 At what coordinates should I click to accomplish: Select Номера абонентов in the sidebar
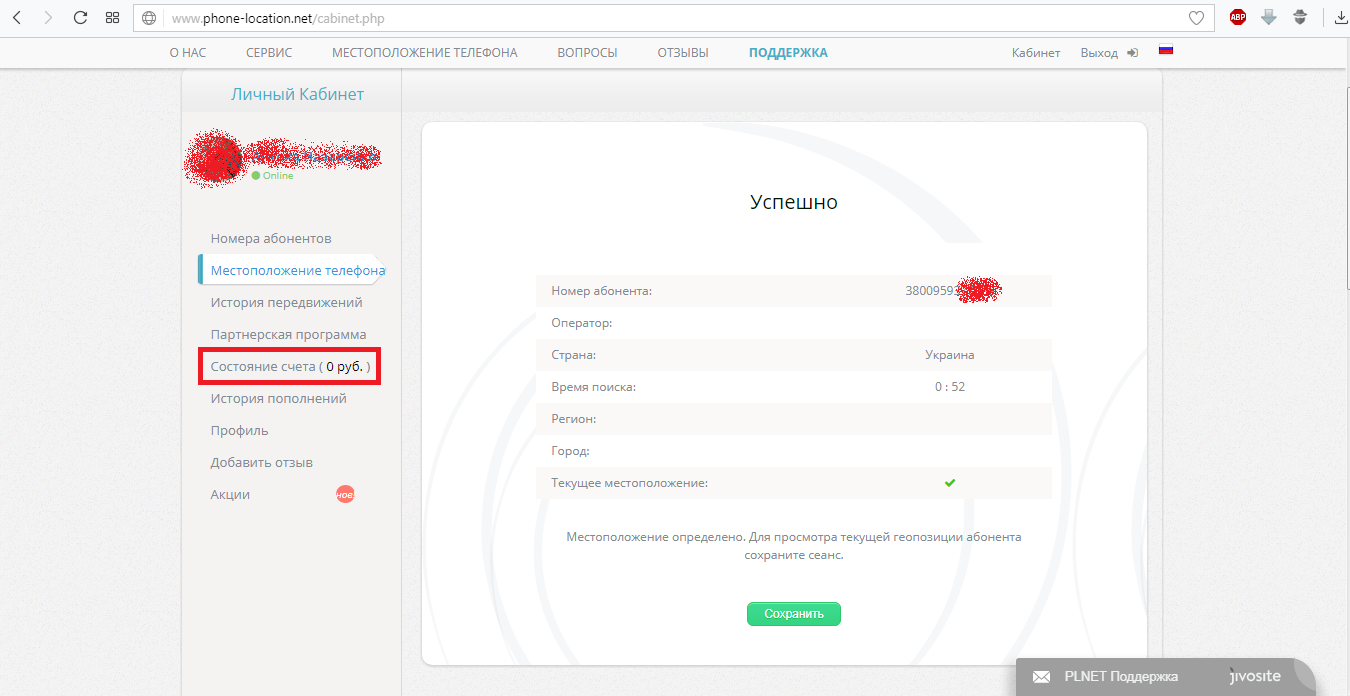[x=271, y=238]
